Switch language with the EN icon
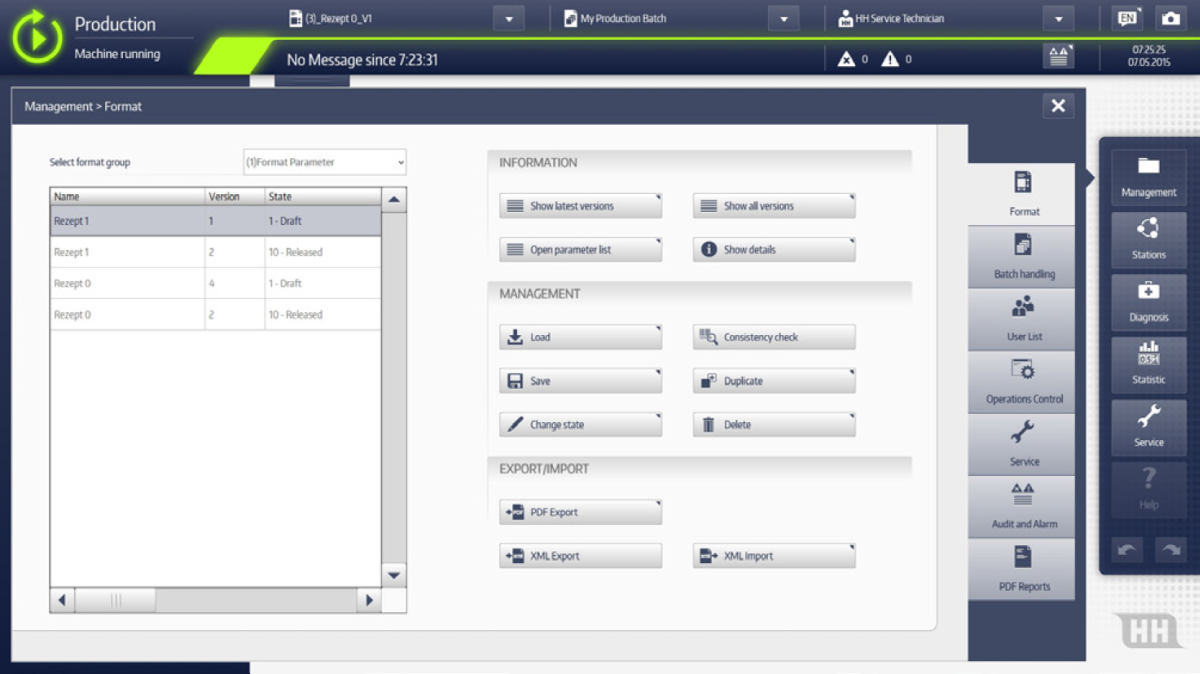This screenshot has width=1200, height=674. click(x=1127, y=19)
